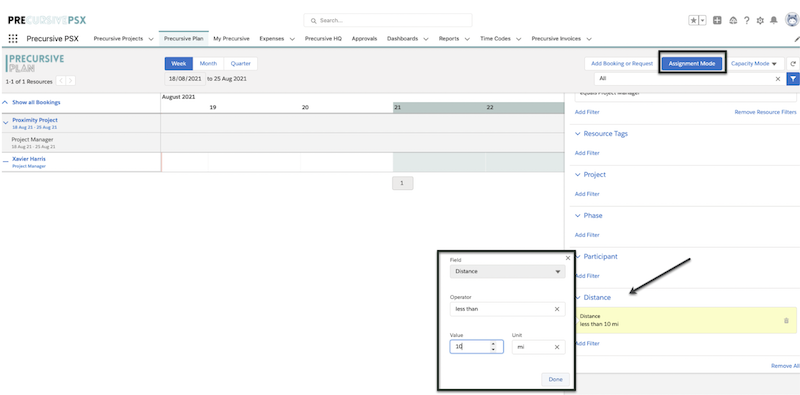Expand the Expenses tab menu
Image resolution: width=800 pixels, height=395 pixels.
point(292,39)
